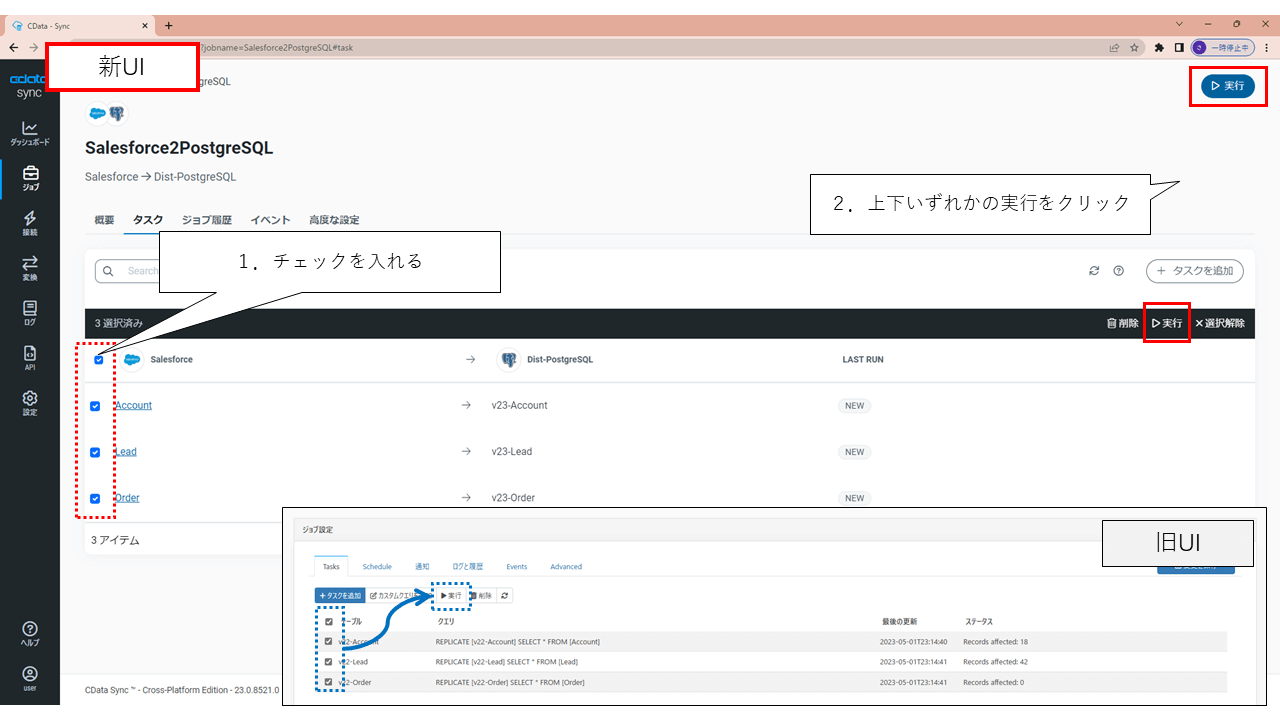Open ヘルプ in the sidebar
The width and height of the screenshot is (1280, 720).
[x=30, y=634]
